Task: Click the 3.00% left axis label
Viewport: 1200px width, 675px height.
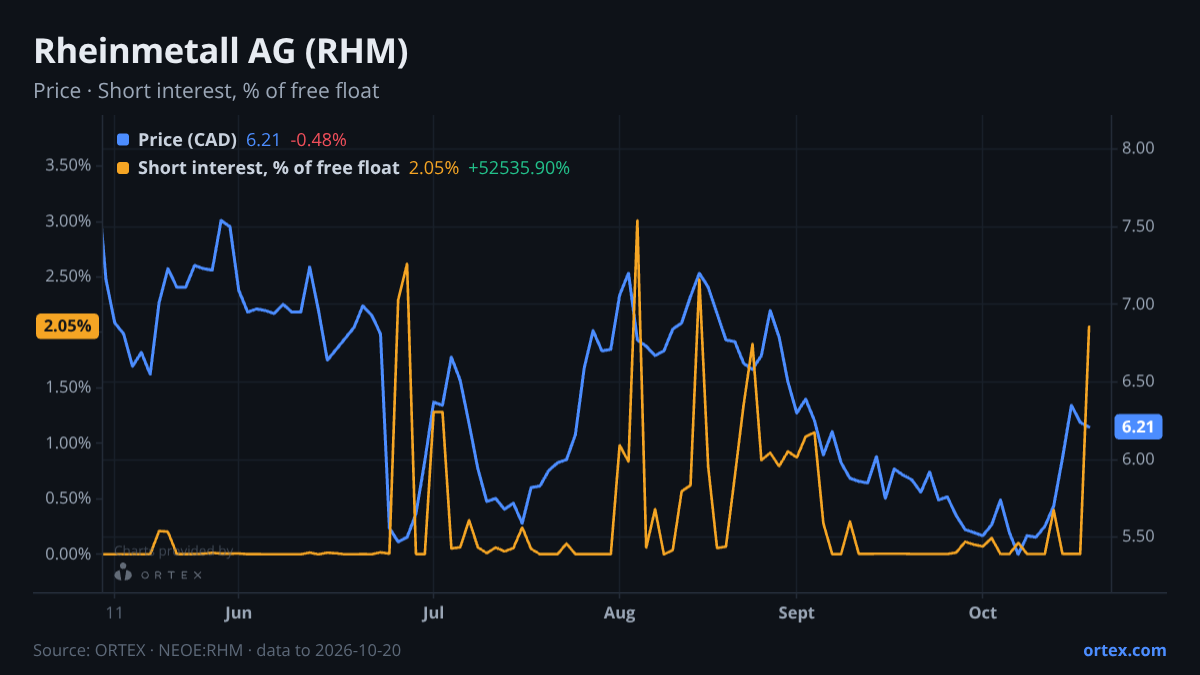Action: point(68,221)
